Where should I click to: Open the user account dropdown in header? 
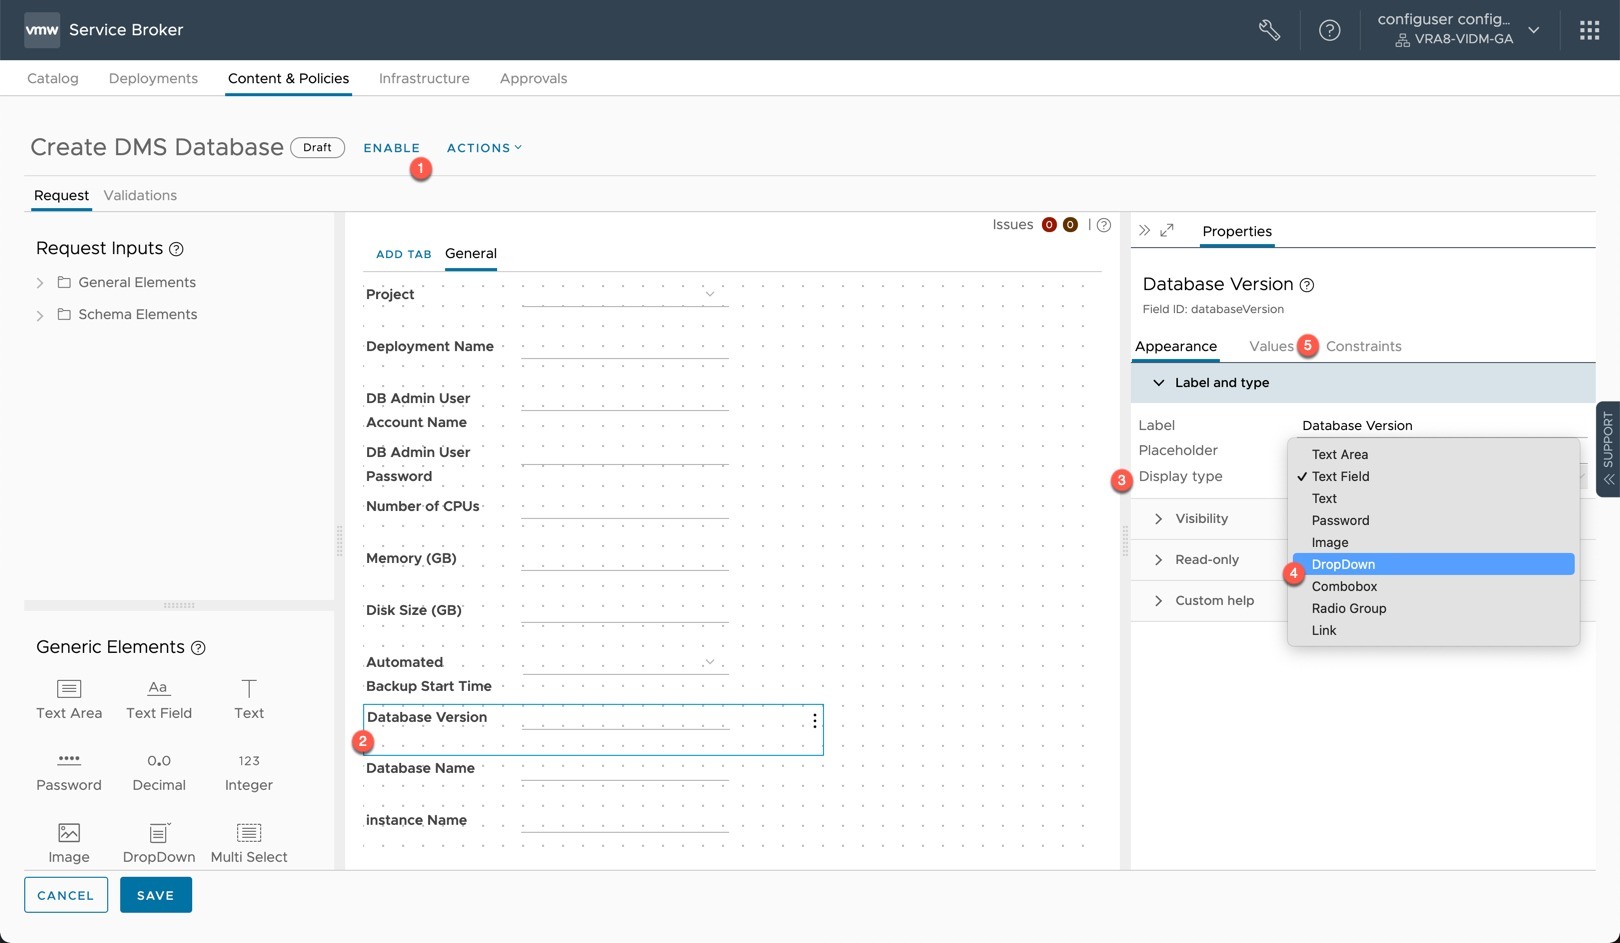point(1458,30)
